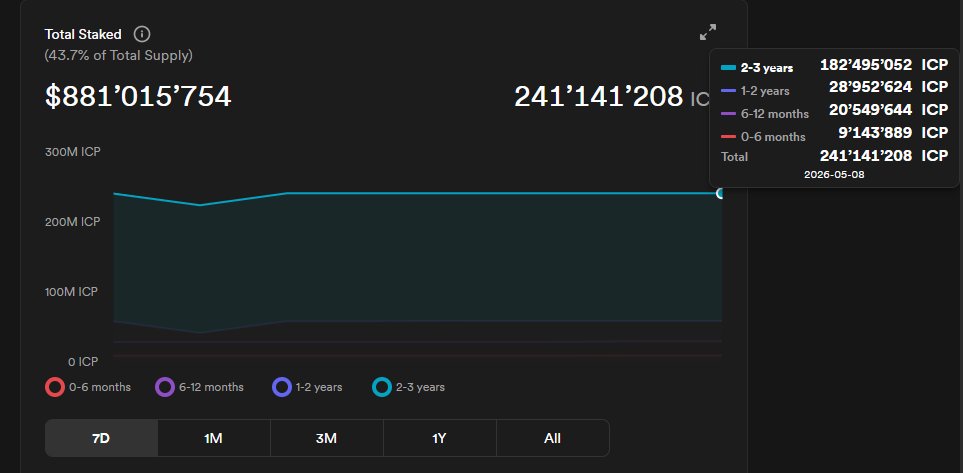Screen dimensions: 963x473
Task: Click the tooltip 2-3 years label
Action: pos(766,68)
